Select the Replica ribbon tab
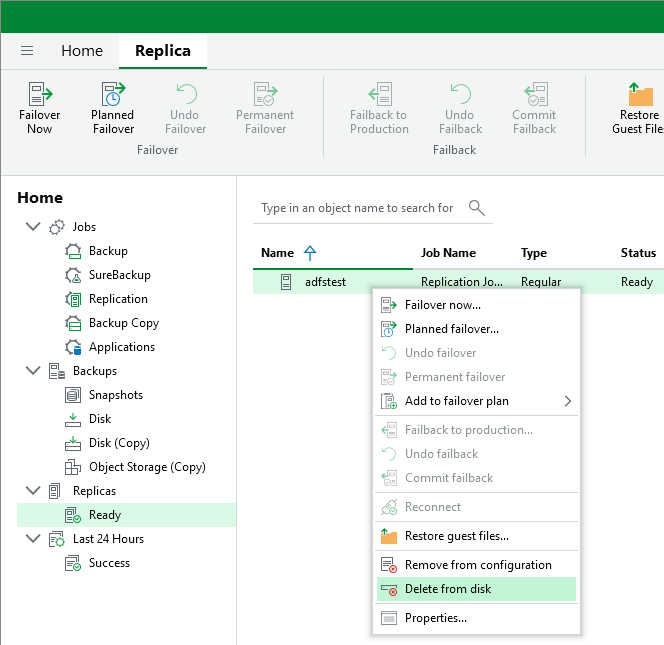This screenshot has height=645, width=664. point(163,51)
